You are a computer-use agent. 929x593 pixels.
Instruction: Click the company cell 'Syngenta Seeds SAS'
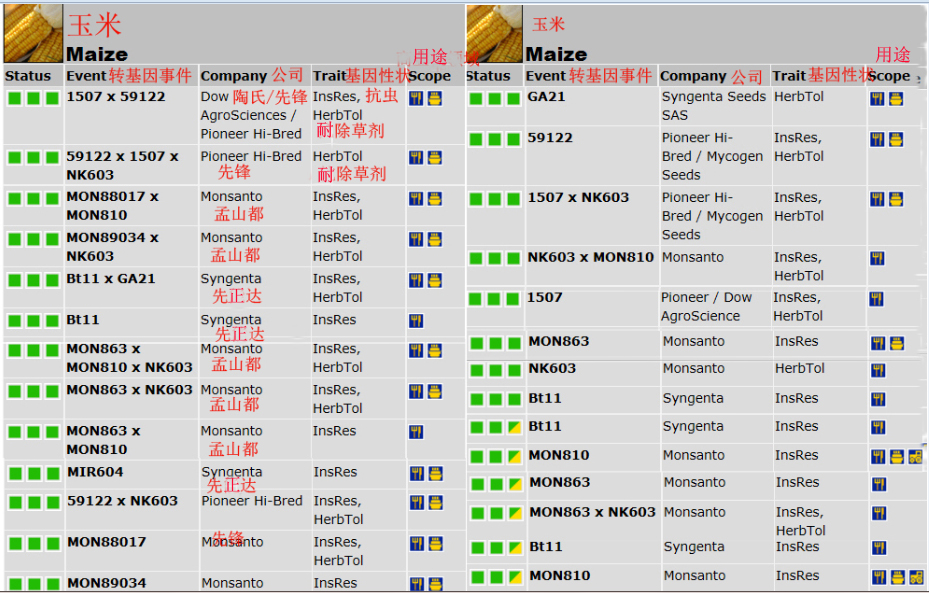[x=714, y=106]
